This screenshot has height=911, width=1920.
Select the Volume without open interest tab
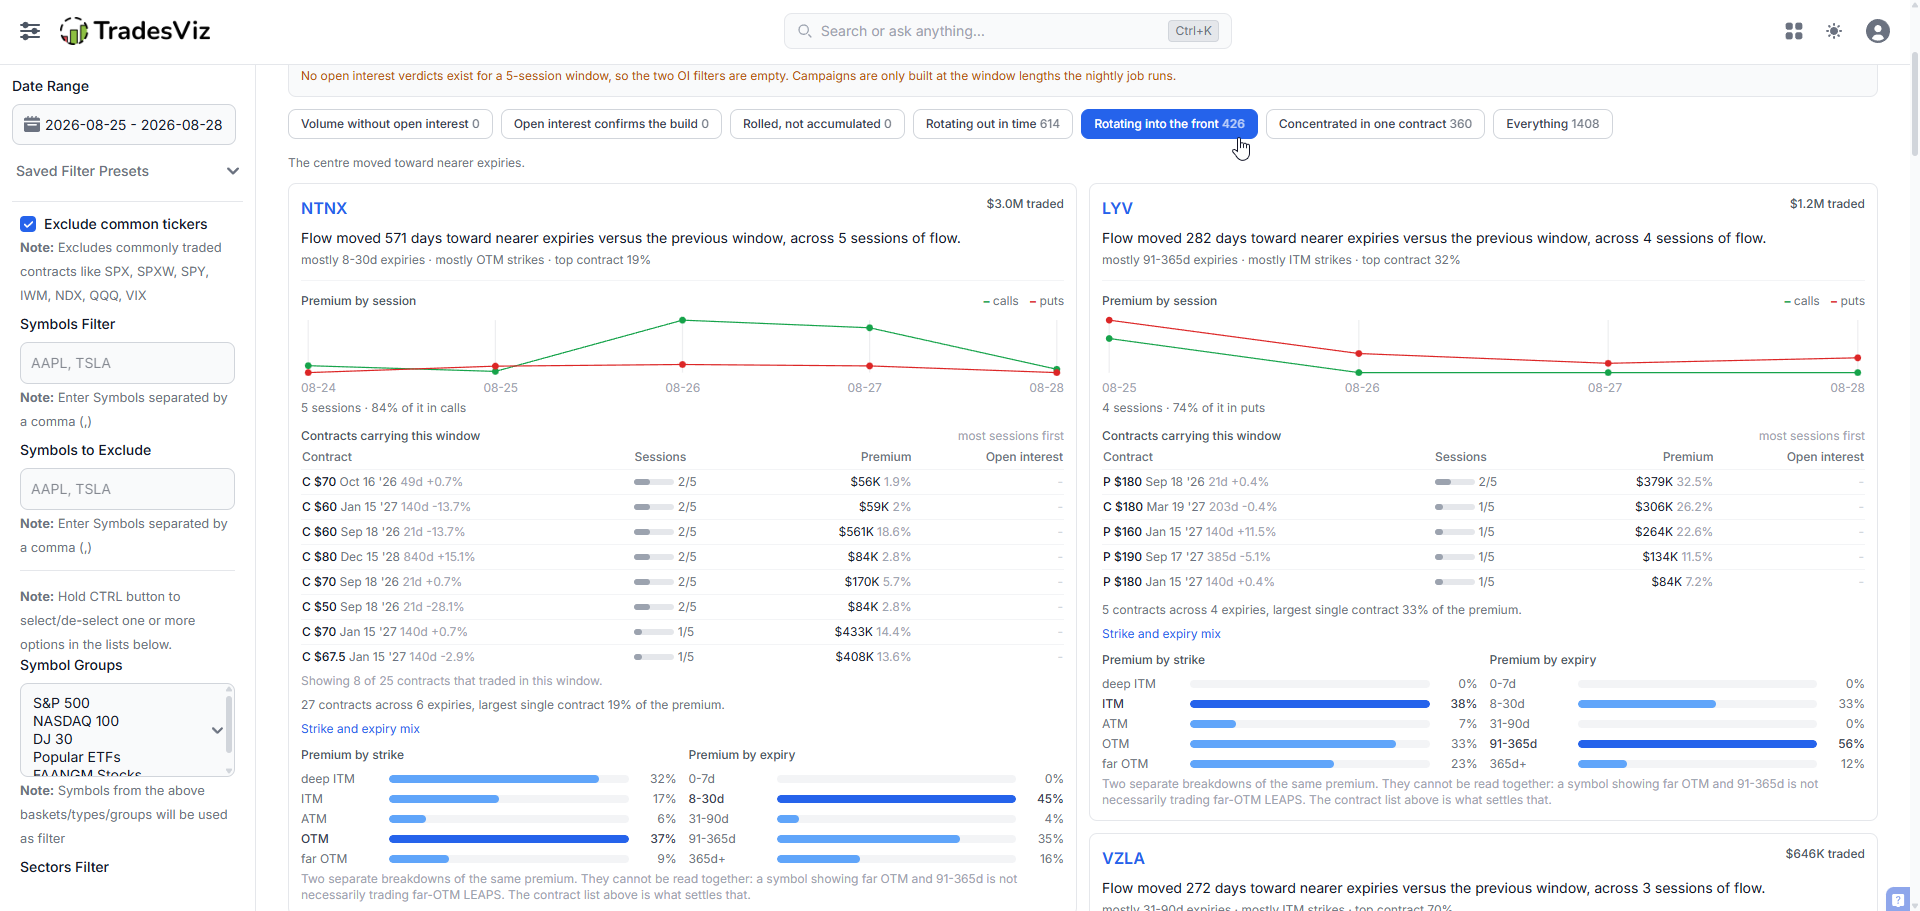[x=390, y=124]
